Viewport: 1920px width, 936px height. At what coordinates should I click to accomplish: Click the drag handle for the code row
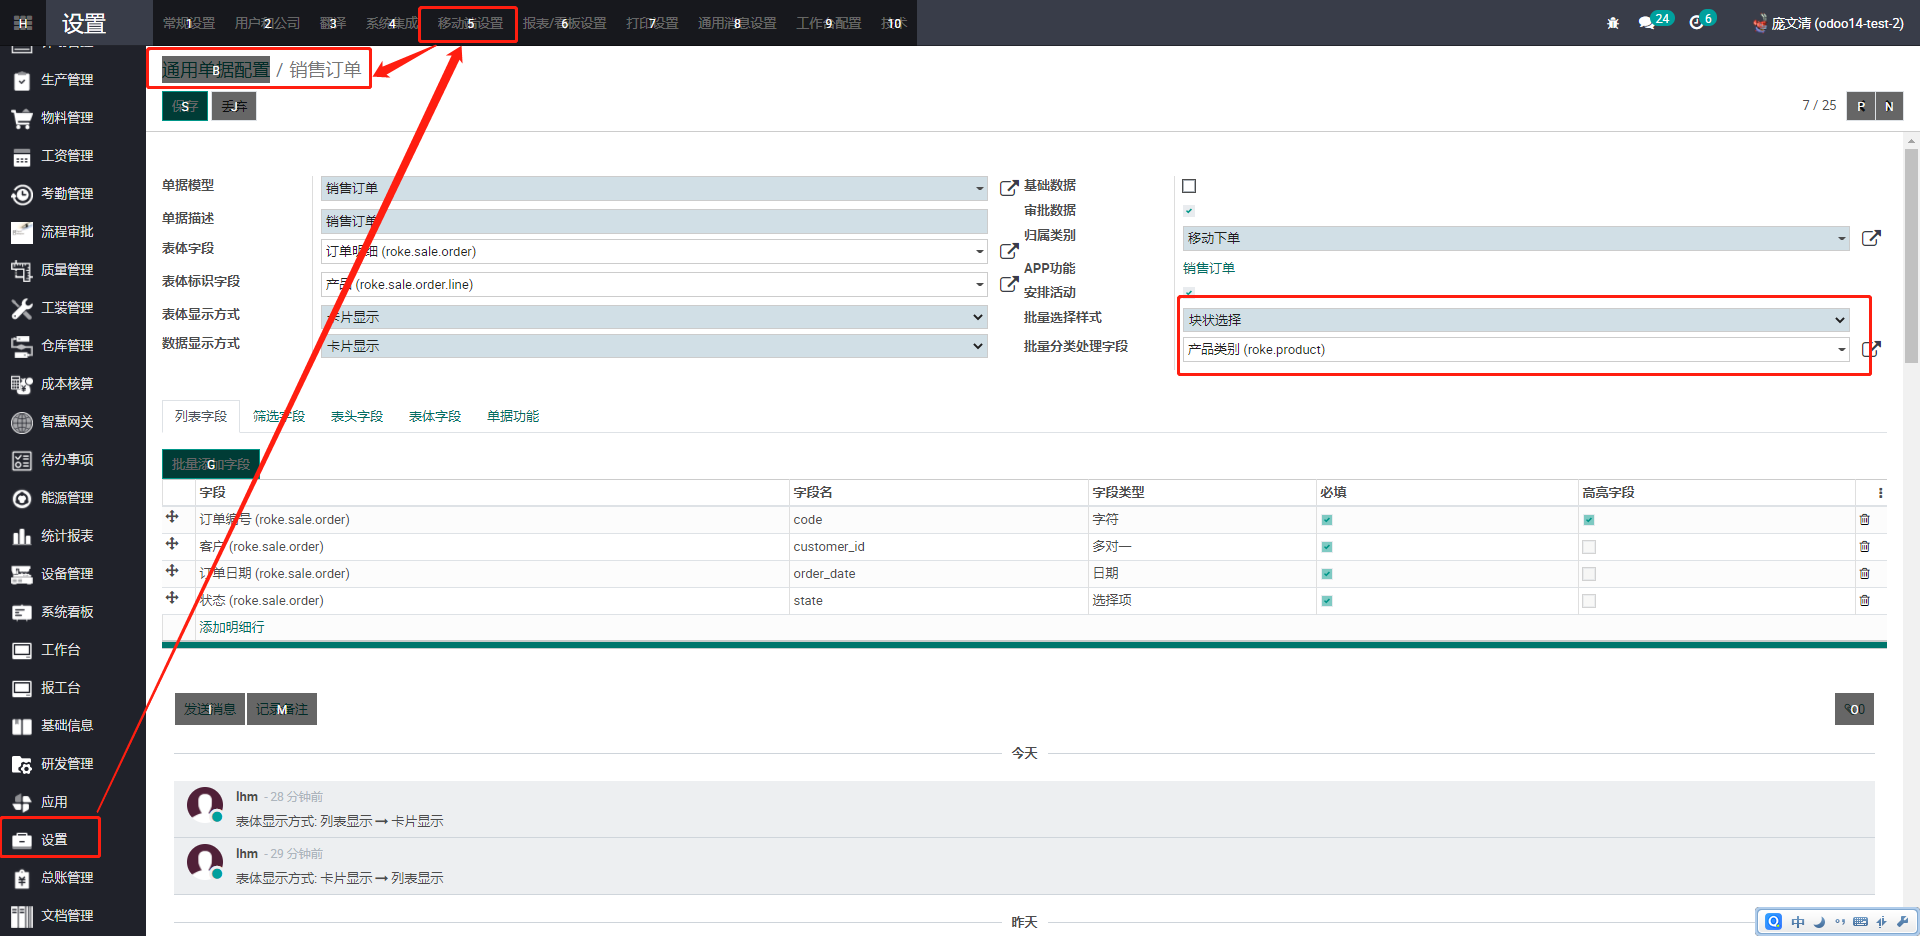coord(172,517)
